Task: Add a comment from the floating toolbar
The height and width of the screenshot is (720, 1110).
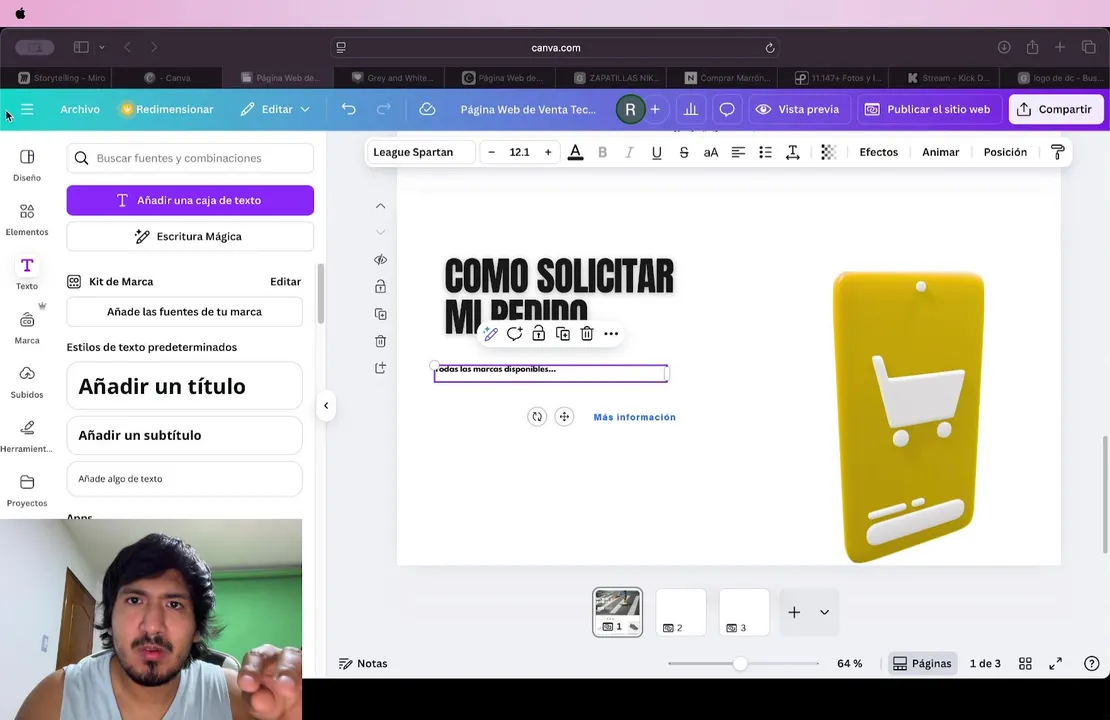Action: pos(515,333)
